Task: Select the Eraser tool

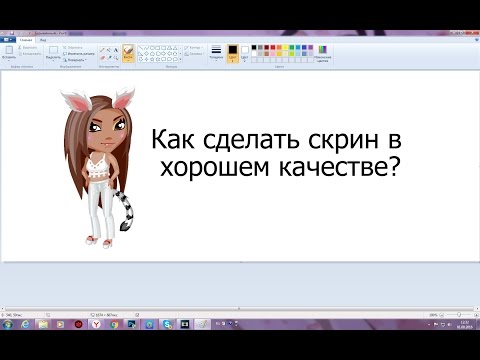Action: 102,58
